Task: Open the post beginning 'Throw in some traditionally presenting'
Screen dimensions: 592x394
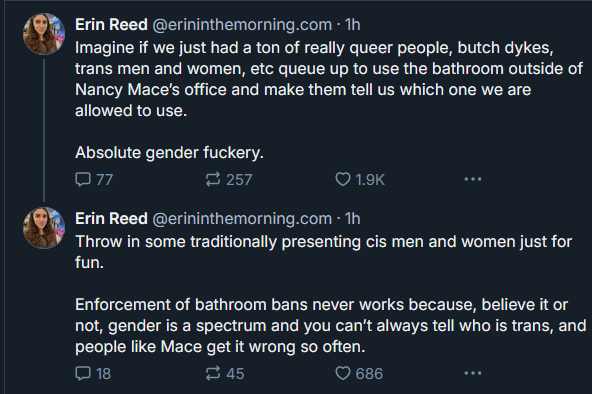Action: 330,294
